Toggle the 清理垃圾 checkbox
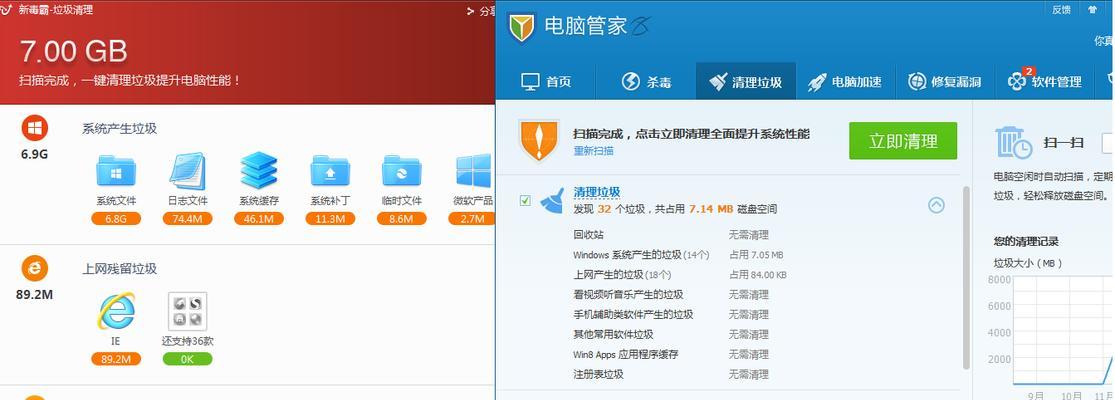 pos(525,201)
